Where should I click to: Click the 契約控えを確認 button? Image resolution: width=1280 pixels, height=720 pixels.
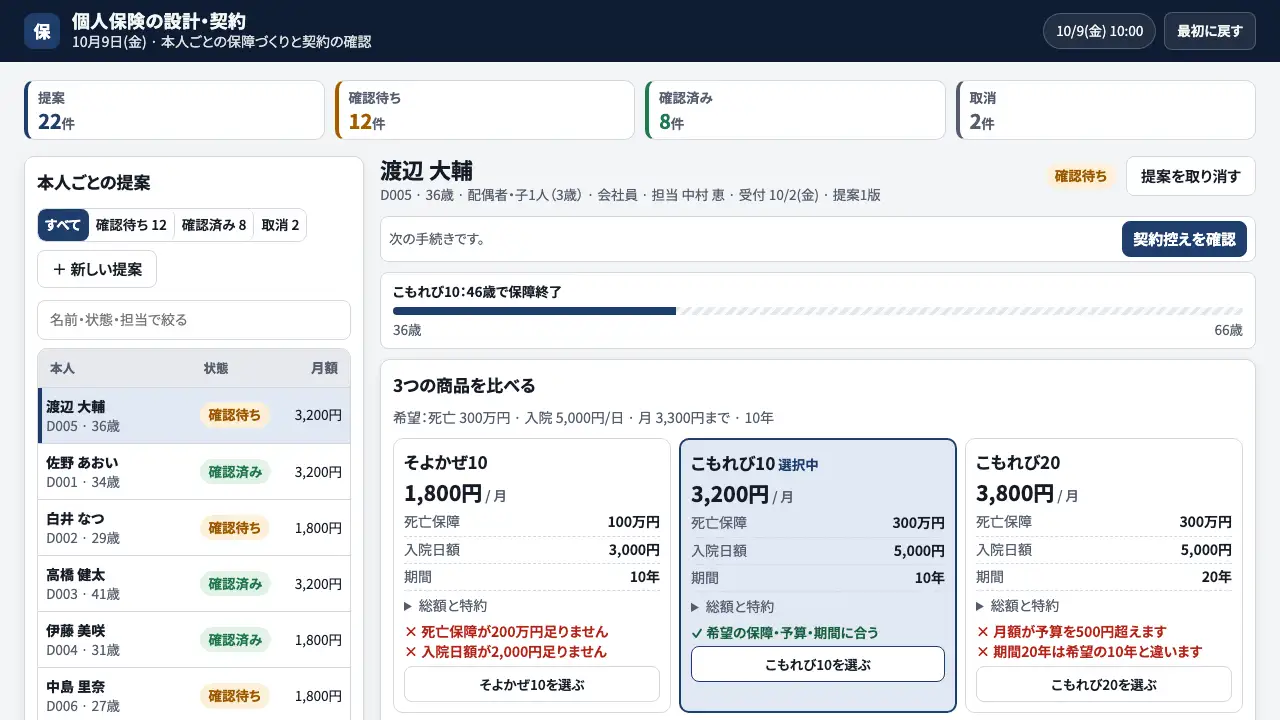tap(1184, 239)
